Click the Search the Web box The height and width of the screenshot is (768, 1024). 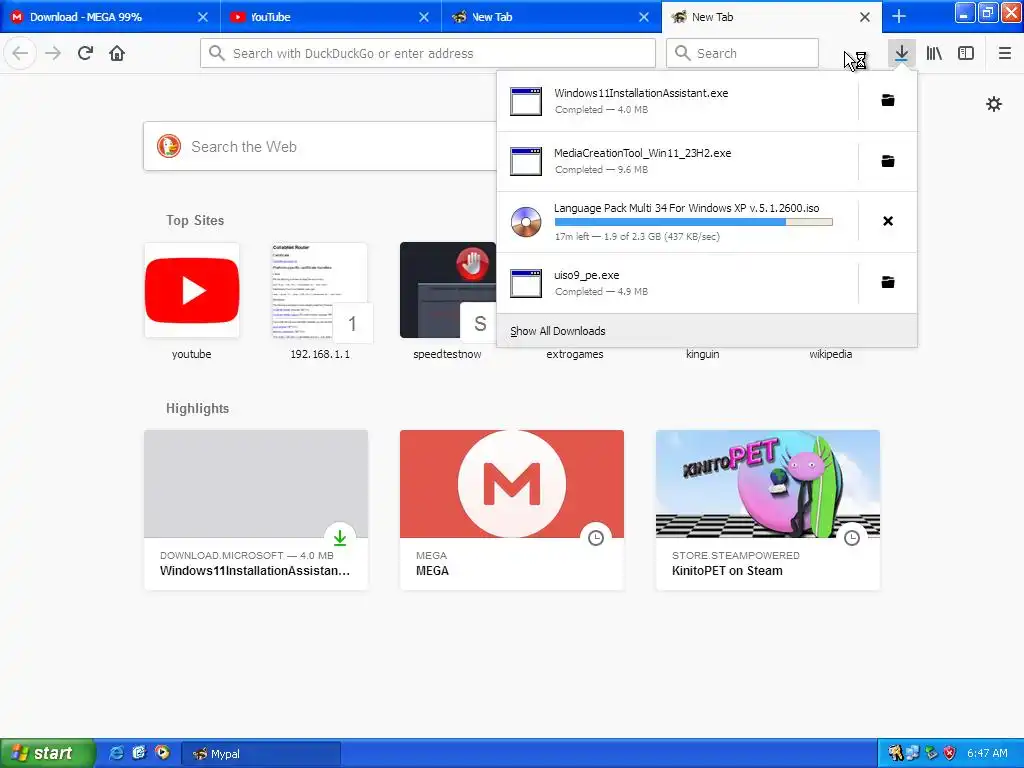[320, 146]
